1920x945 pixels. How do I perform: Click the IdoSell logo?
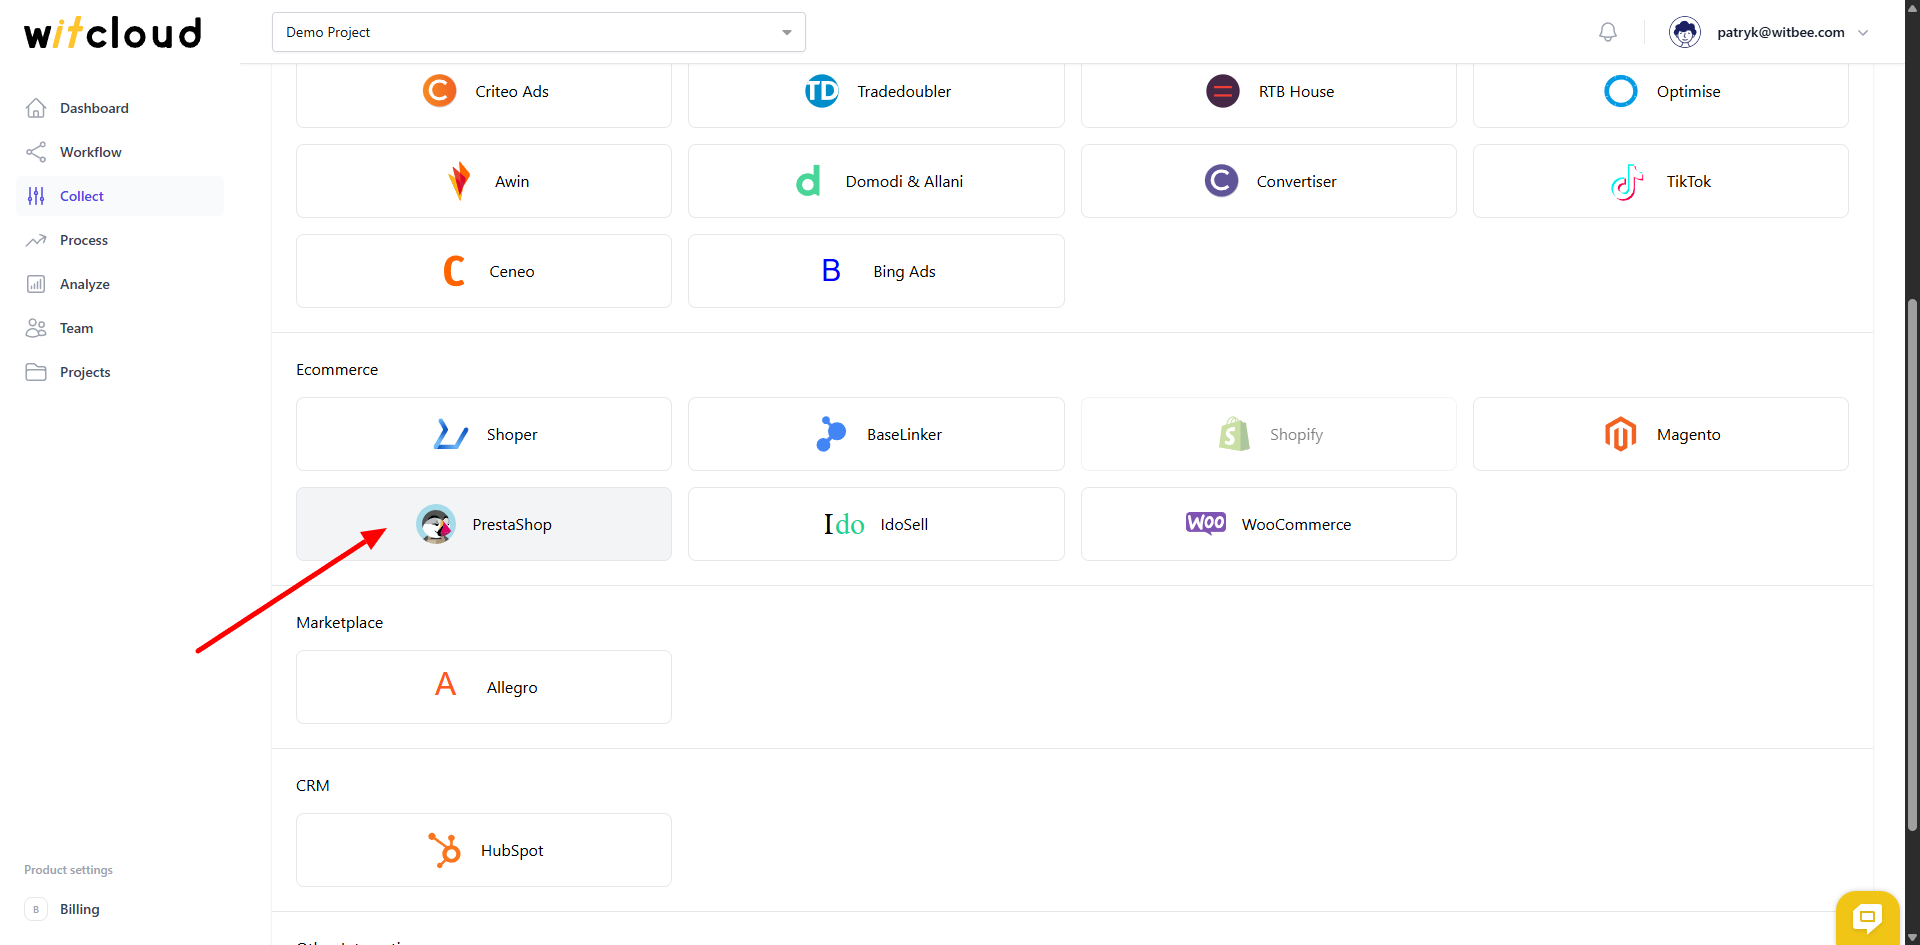click(x=844, y=524)
